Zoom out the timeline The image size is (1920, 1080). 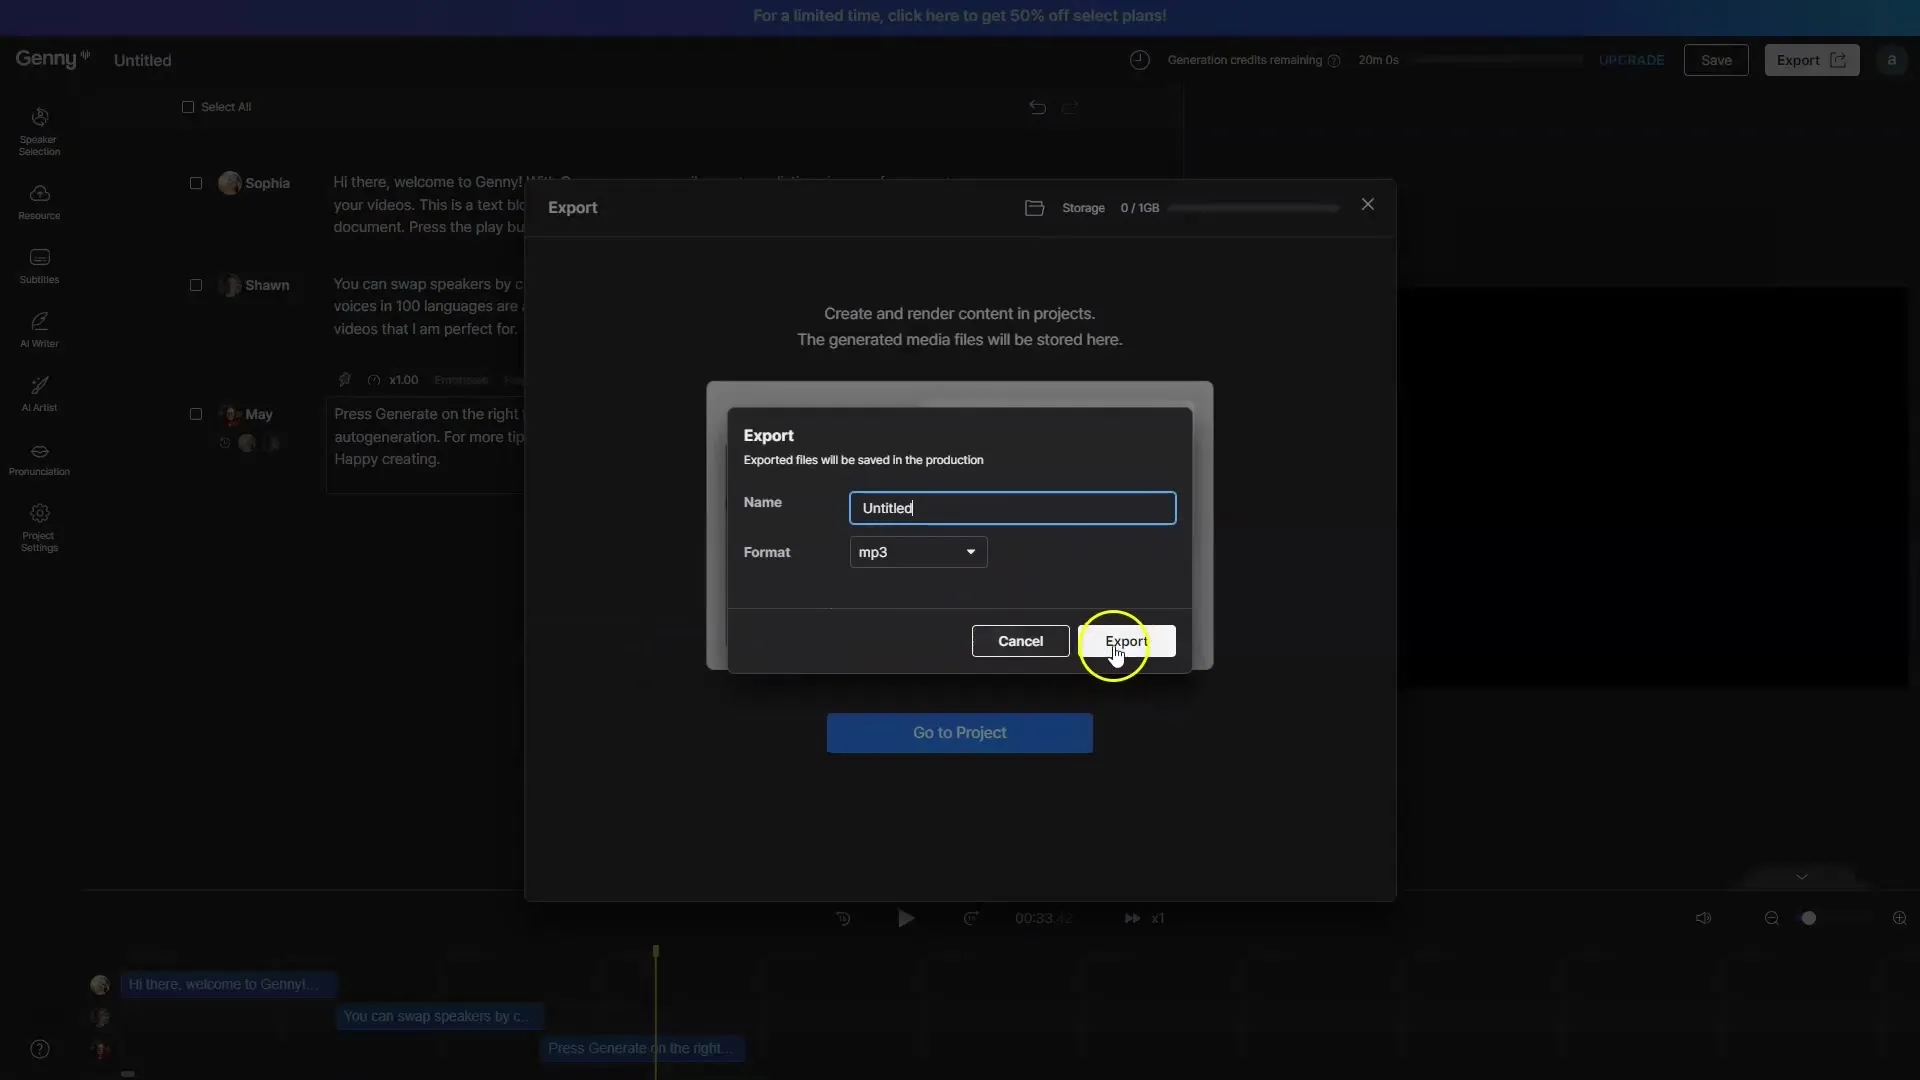tap(1771, 918)
